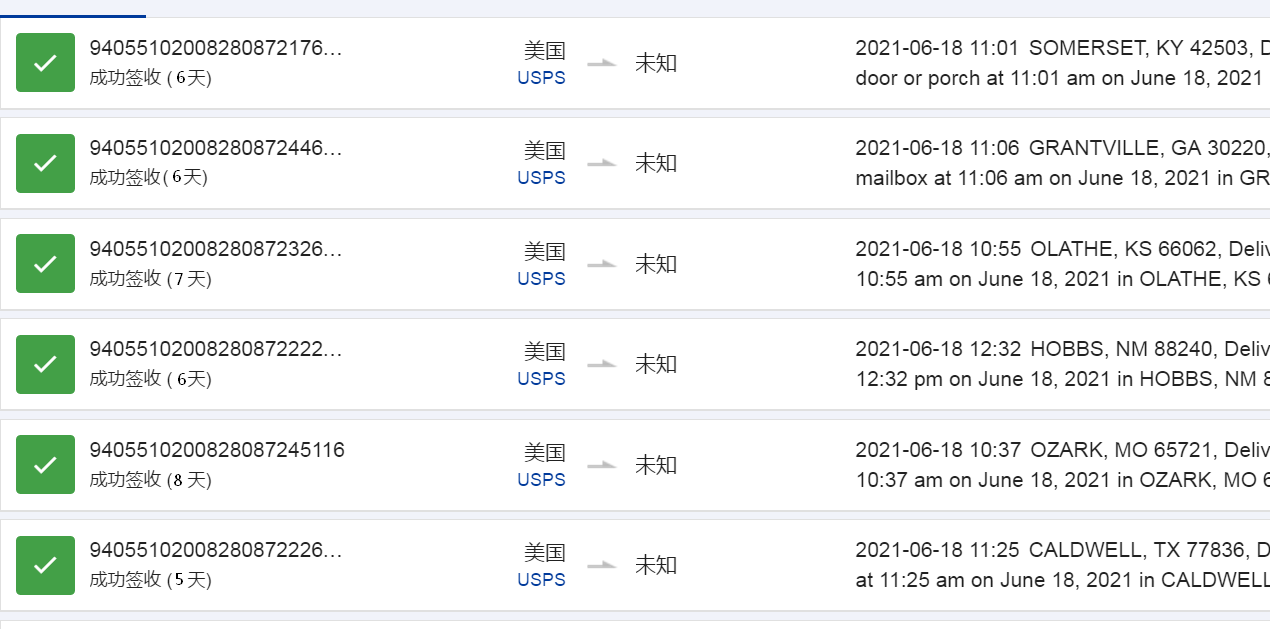1270x629 pixels.
Task: Click the gray arrow icon in the Ozark, MO row
Action: pos(602,465)
